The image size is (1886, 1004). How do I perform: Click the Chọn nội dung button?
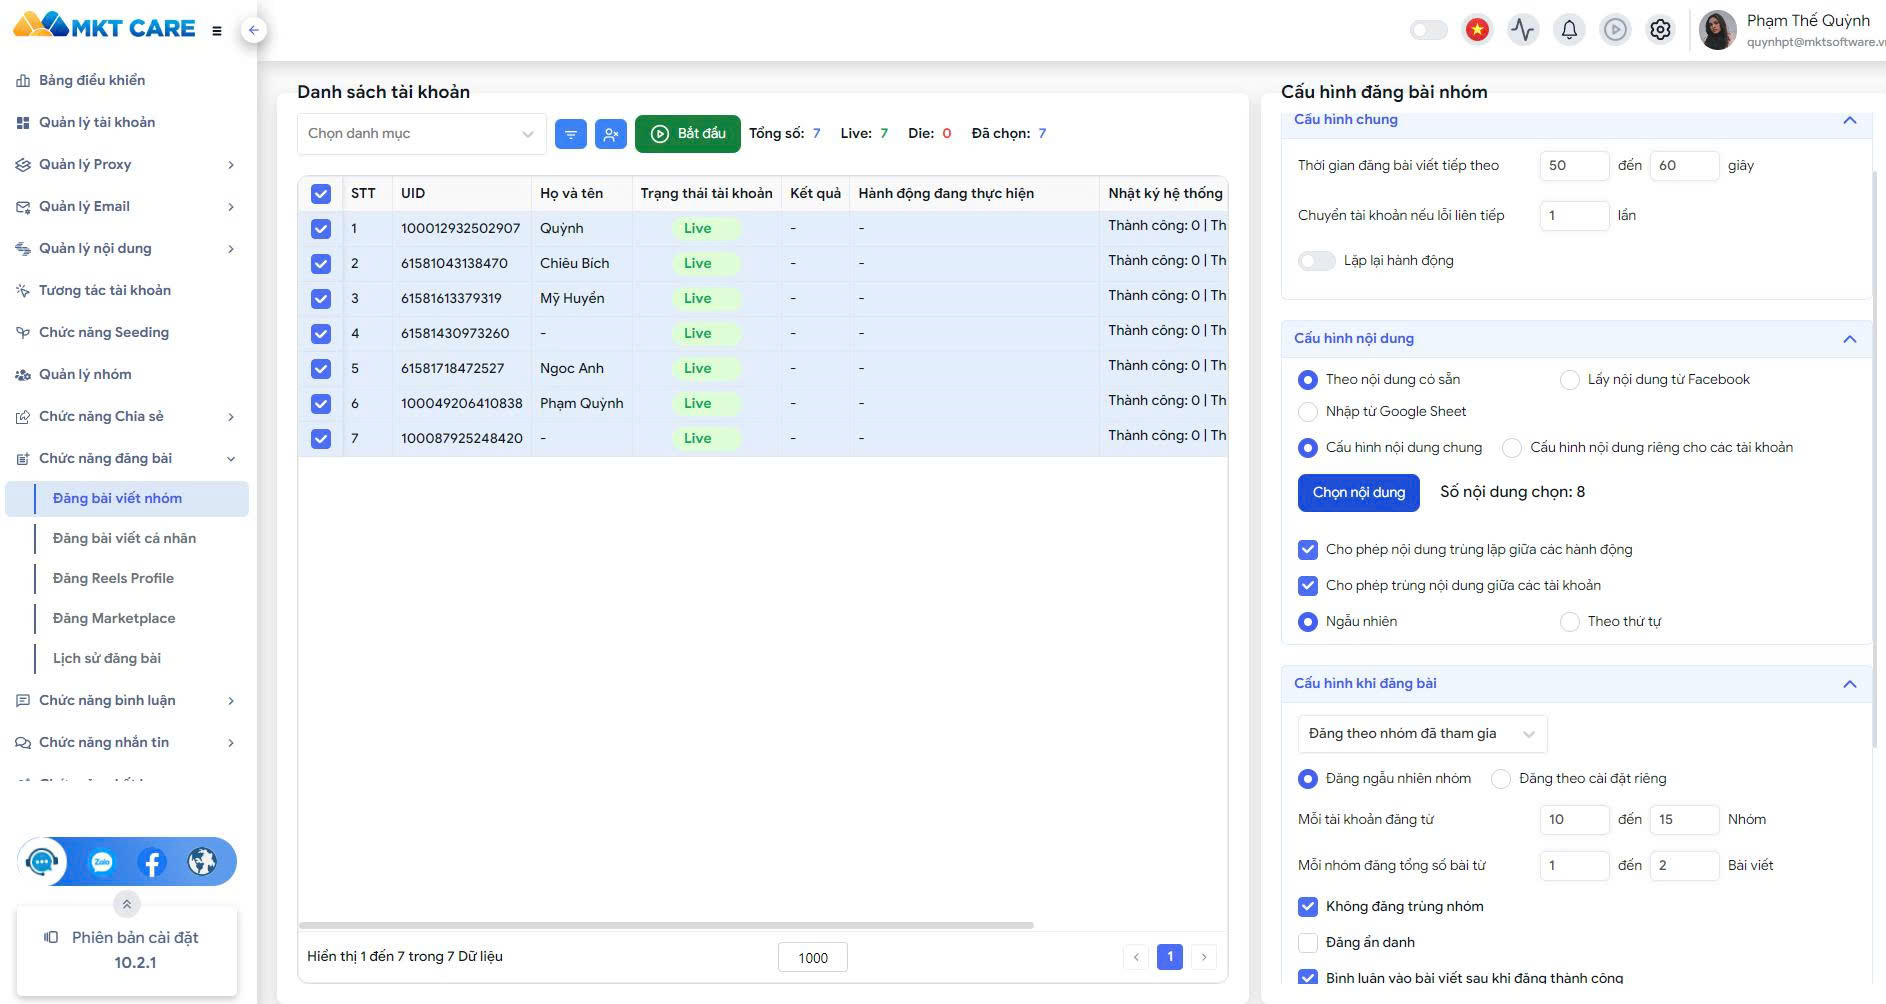coord(1359,493)
